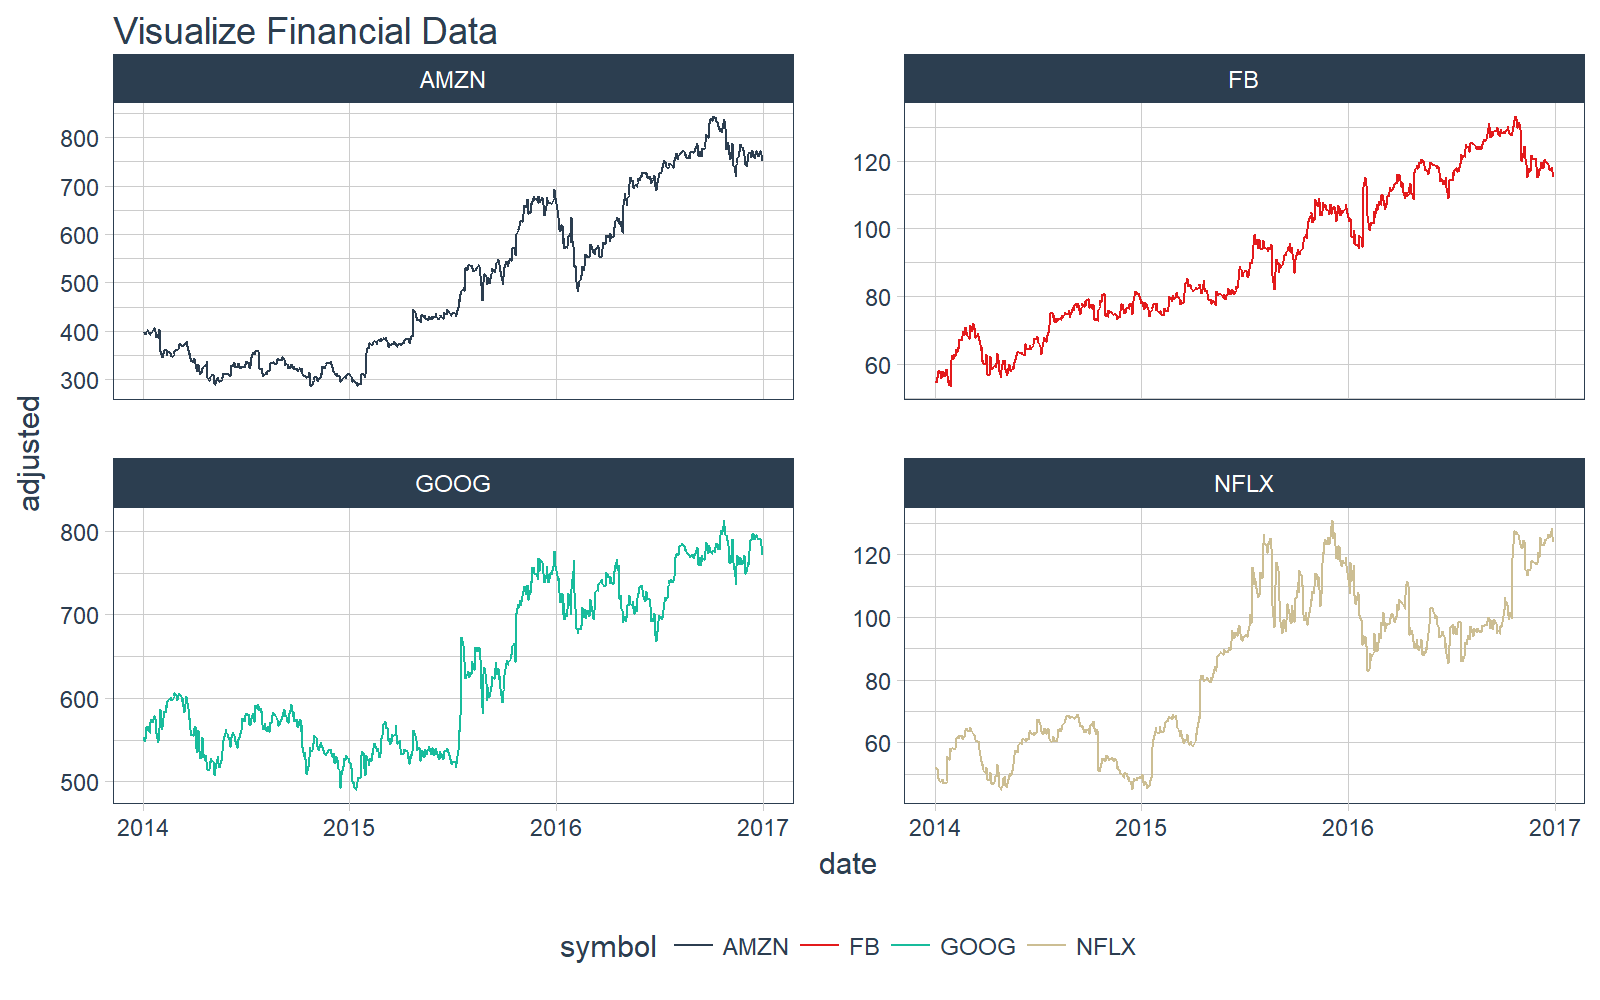Click the 120 y-axis label of FB
The width and height of the screenshot is (1600, 1000).
click(x=871, y=162)
